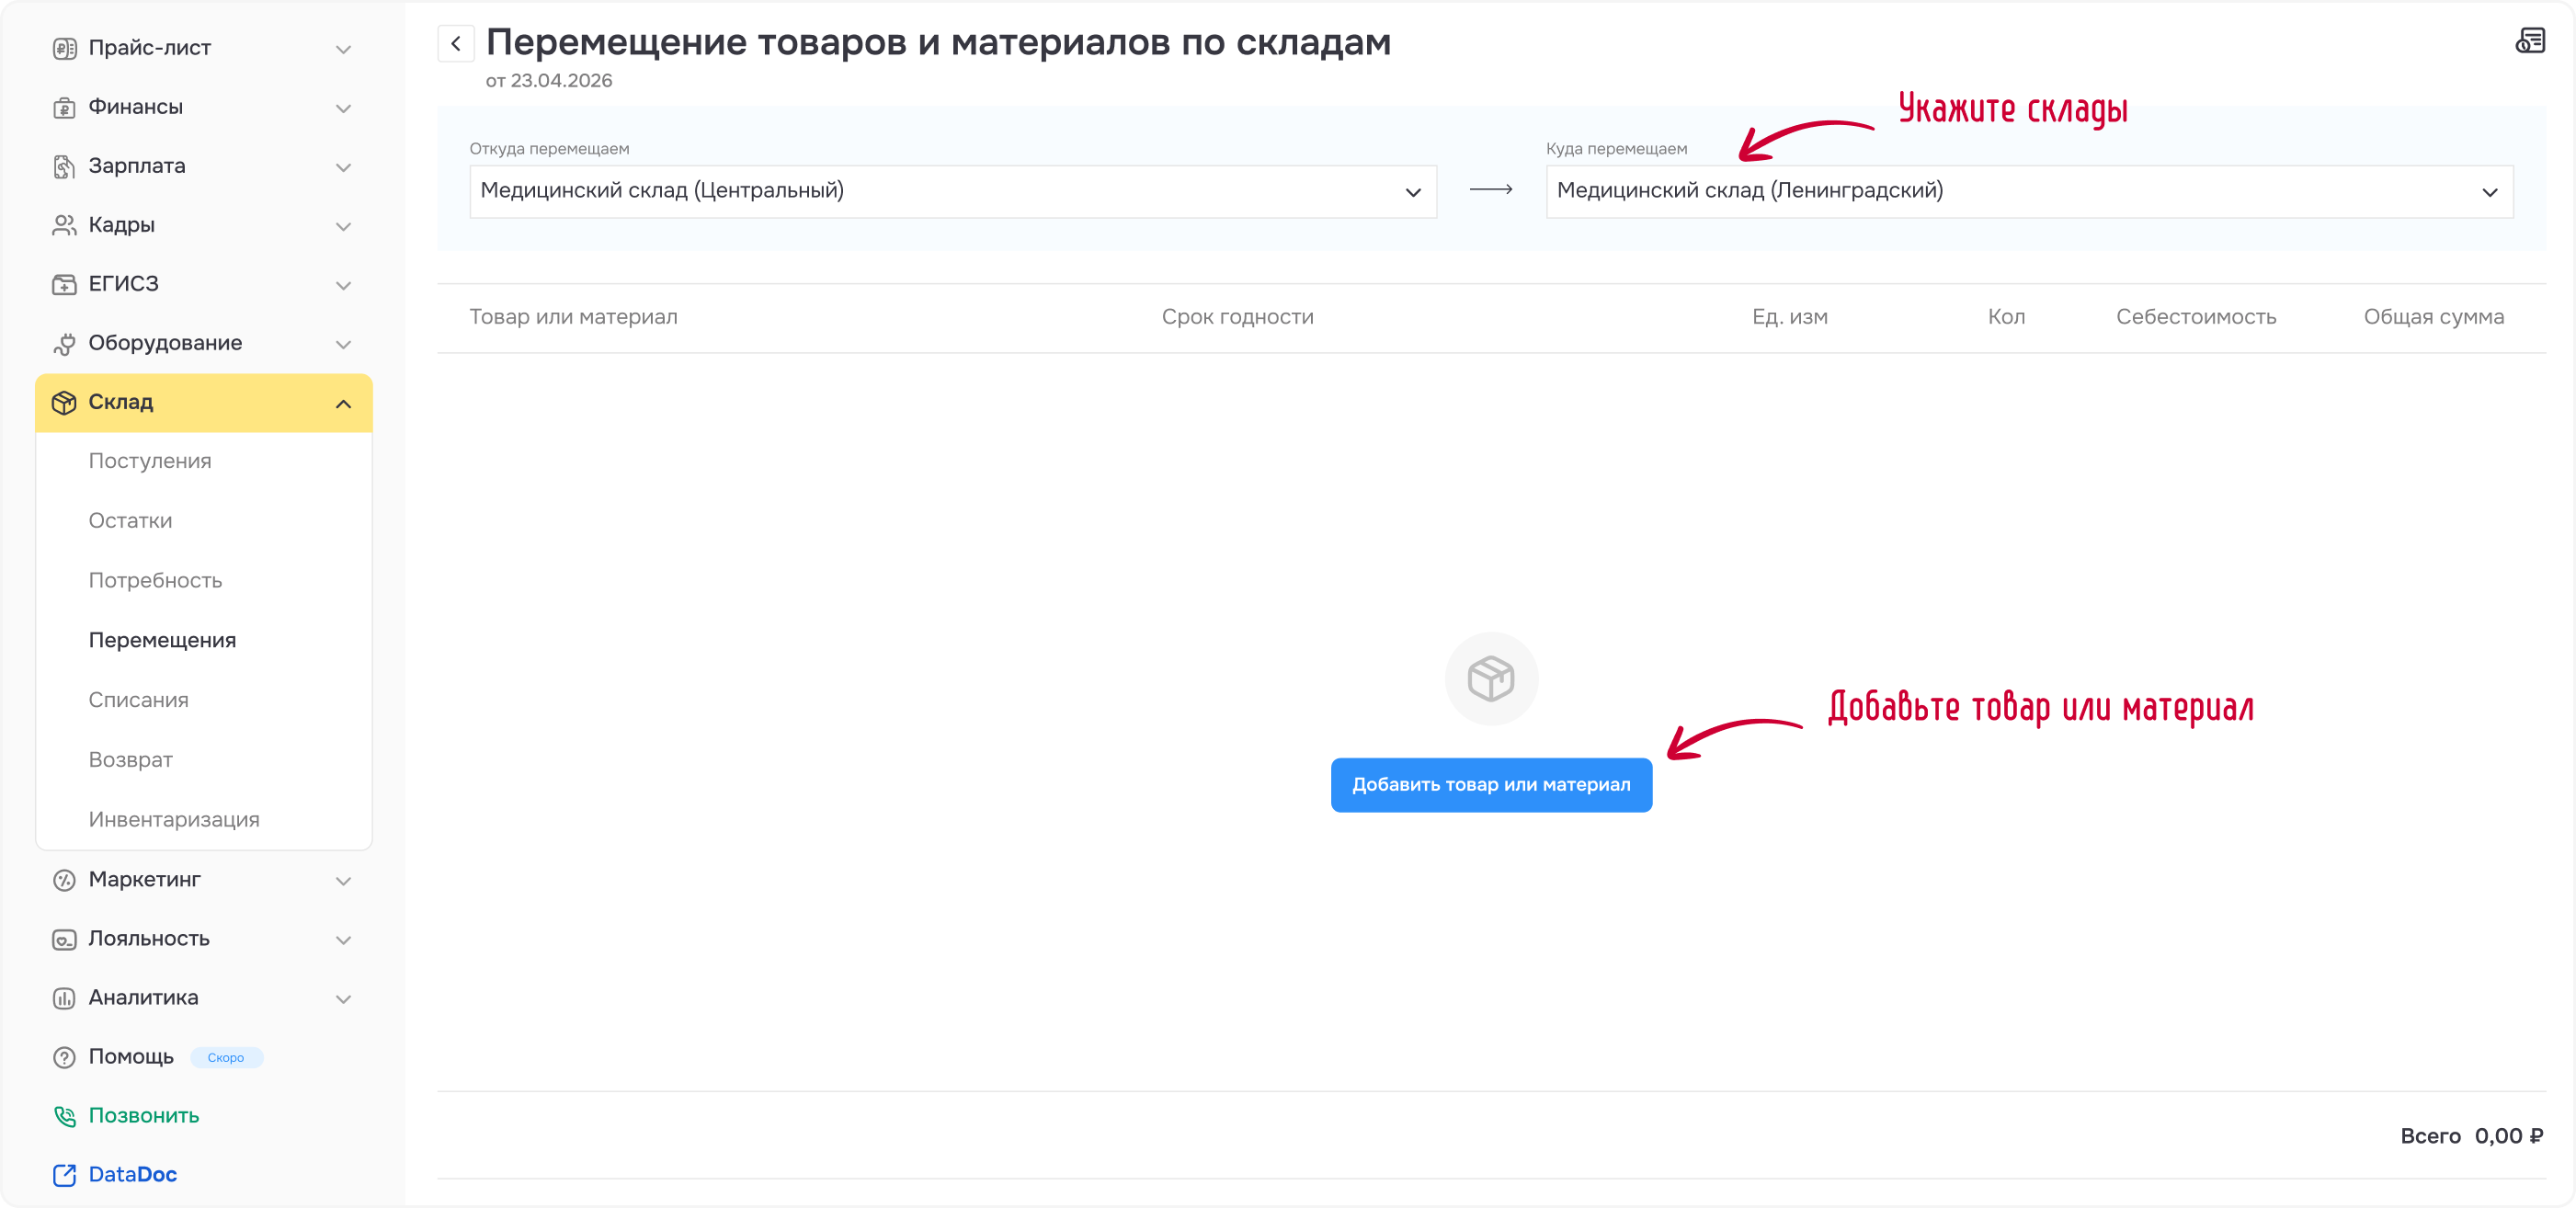Click Добавить товар или материал button

coord(1491,785)
